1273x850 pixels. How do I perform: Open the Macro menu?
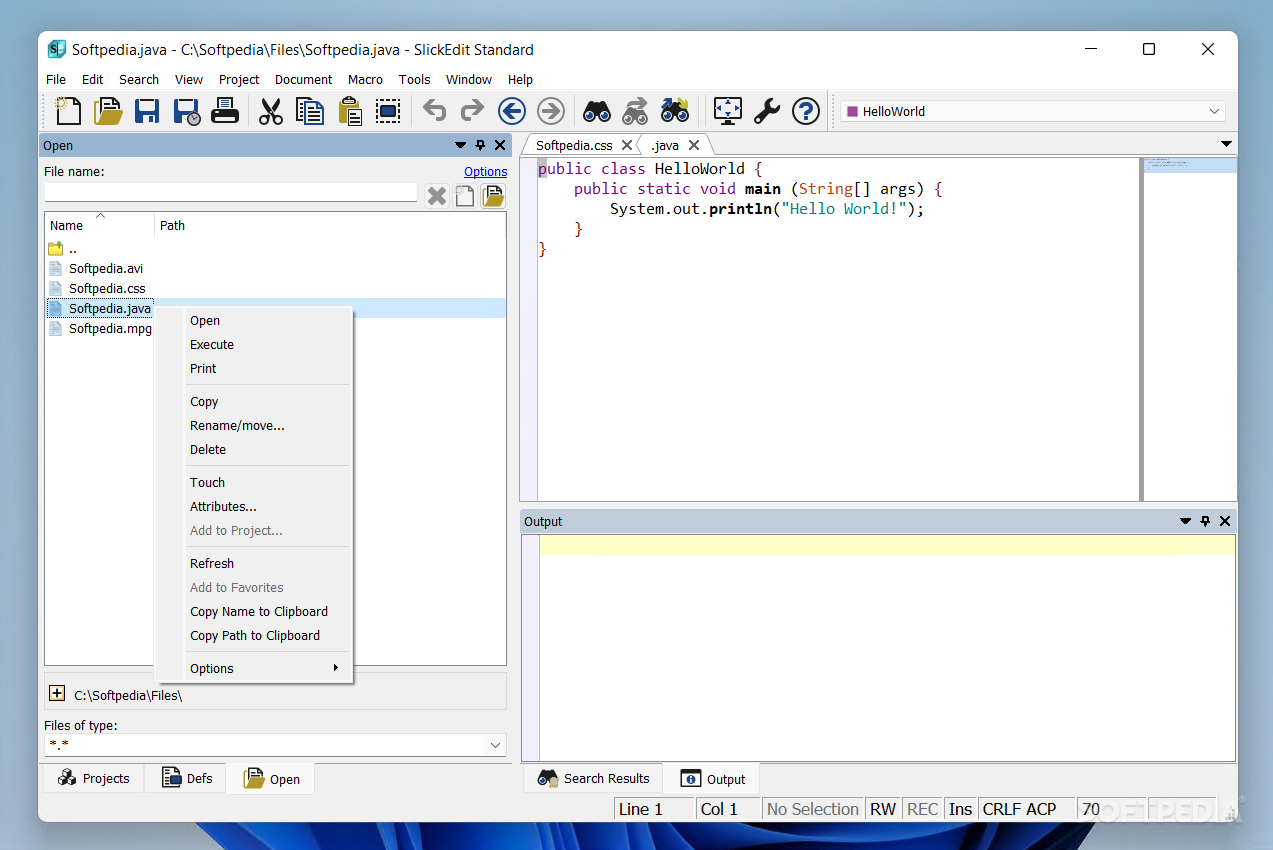coord(365,79)
